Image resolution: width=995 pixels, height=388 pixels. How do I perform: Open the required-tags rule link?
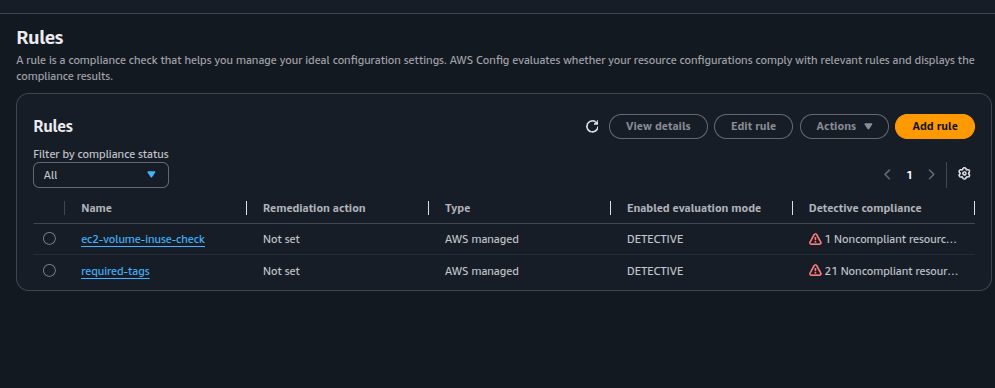point(115,271)
